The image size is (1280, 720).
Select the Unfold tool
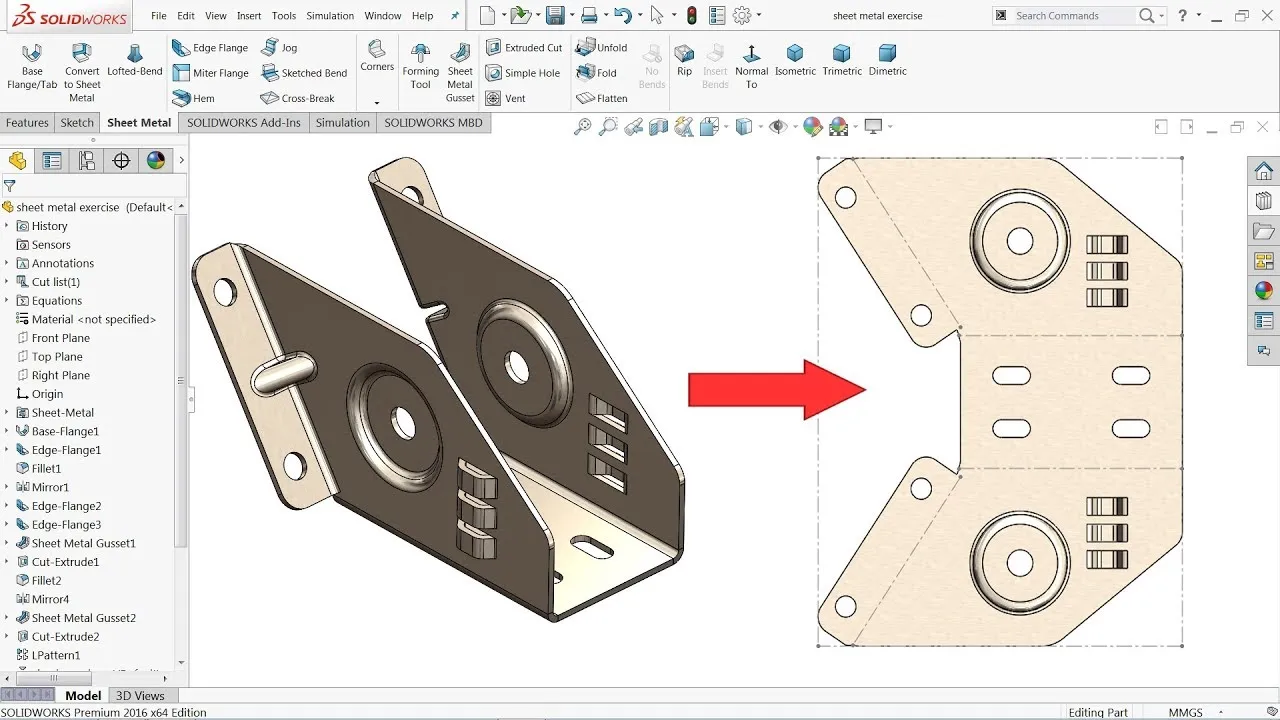click(x=603, y=46)
